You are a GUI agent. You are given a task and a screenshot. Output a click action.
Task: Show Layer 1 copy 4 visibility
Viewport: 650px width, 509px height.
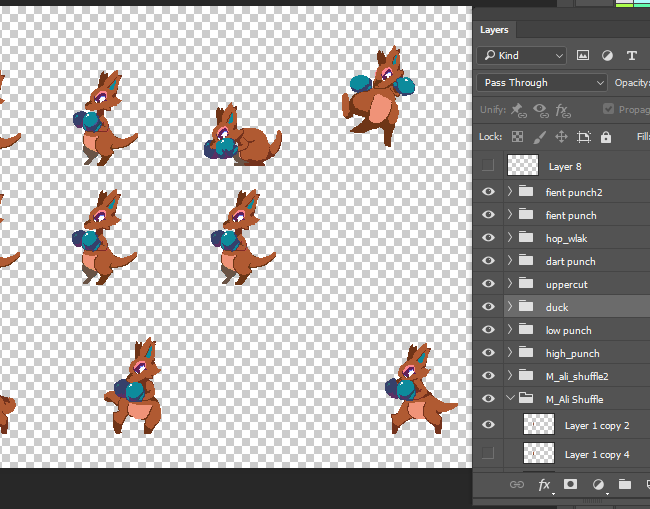[488, 453]
